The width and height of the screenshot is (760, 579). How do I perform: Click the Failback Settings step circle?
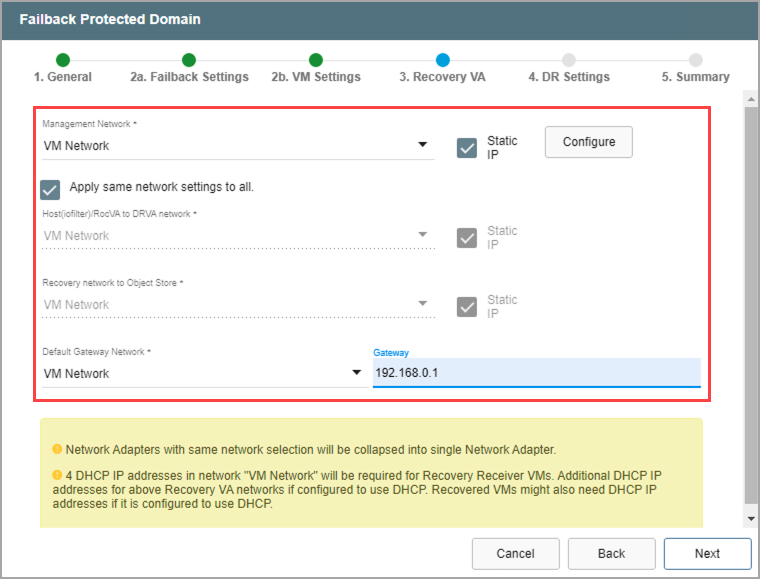pos(189,60)
